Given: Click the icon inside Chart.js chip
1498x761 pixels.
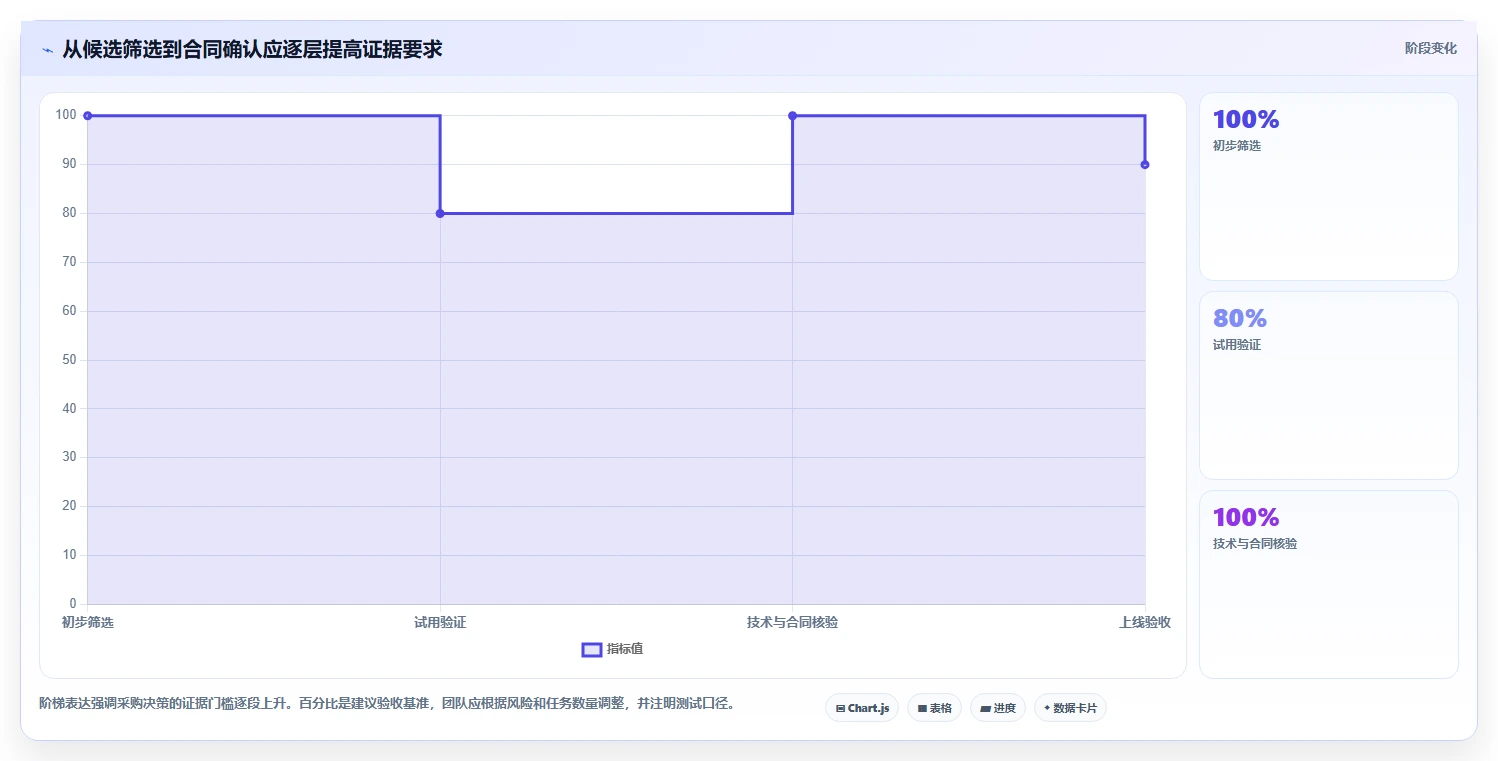Looking at the screenshot, I should (841, 708).
